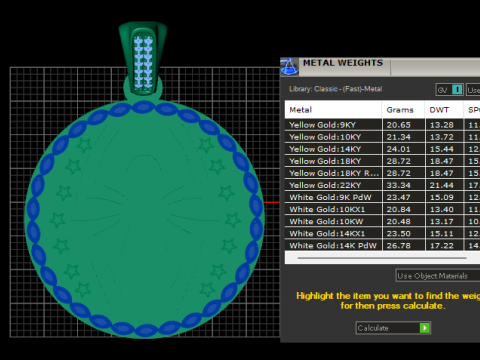Click the DWT column header

pyautogui.click(x=444, y=110)
